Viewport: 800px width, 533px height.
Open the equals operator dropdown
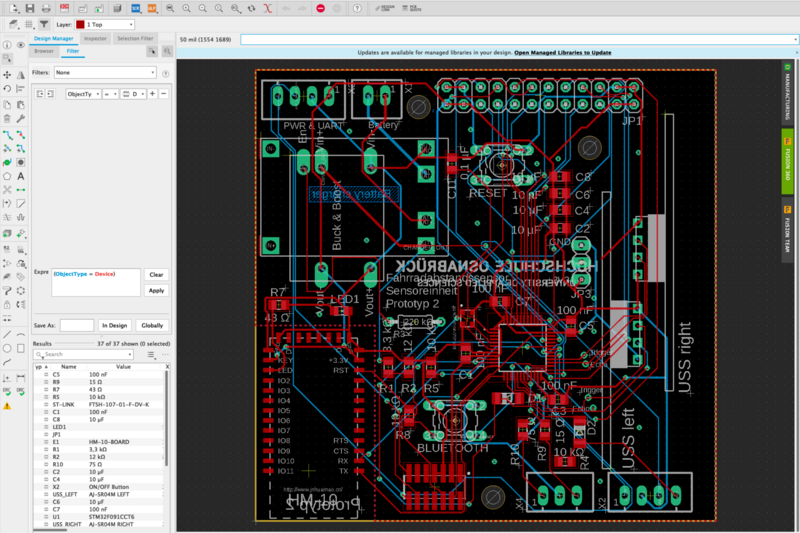coord(110,94)
